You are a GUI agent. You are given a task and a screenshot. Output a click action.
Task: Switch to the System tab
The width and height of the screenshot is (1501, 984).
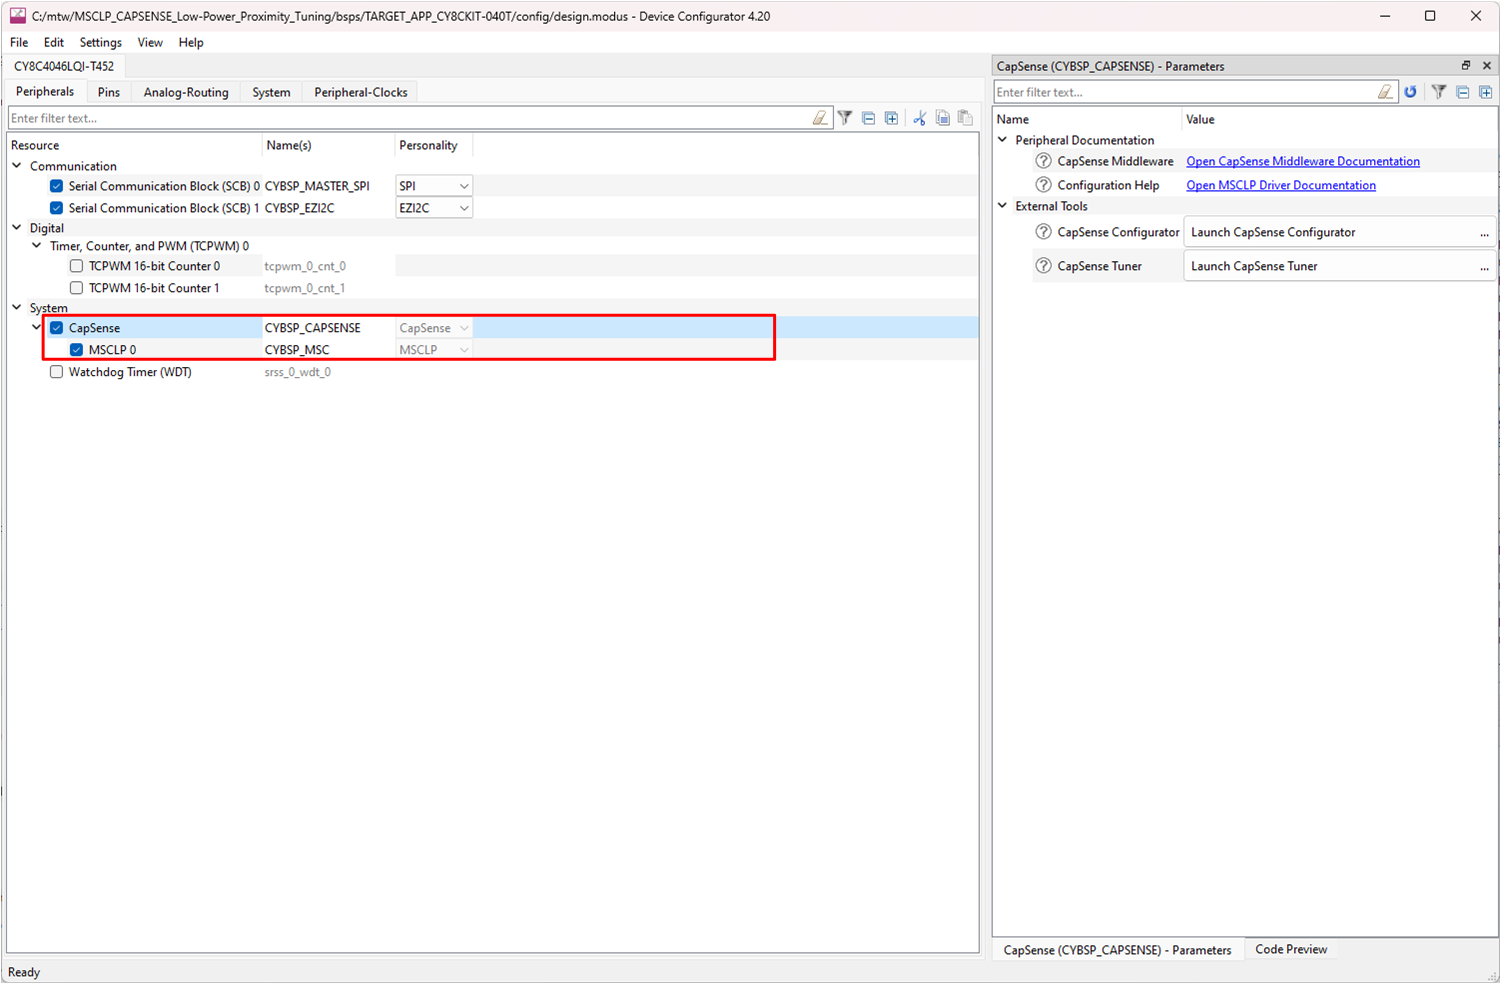271,92
